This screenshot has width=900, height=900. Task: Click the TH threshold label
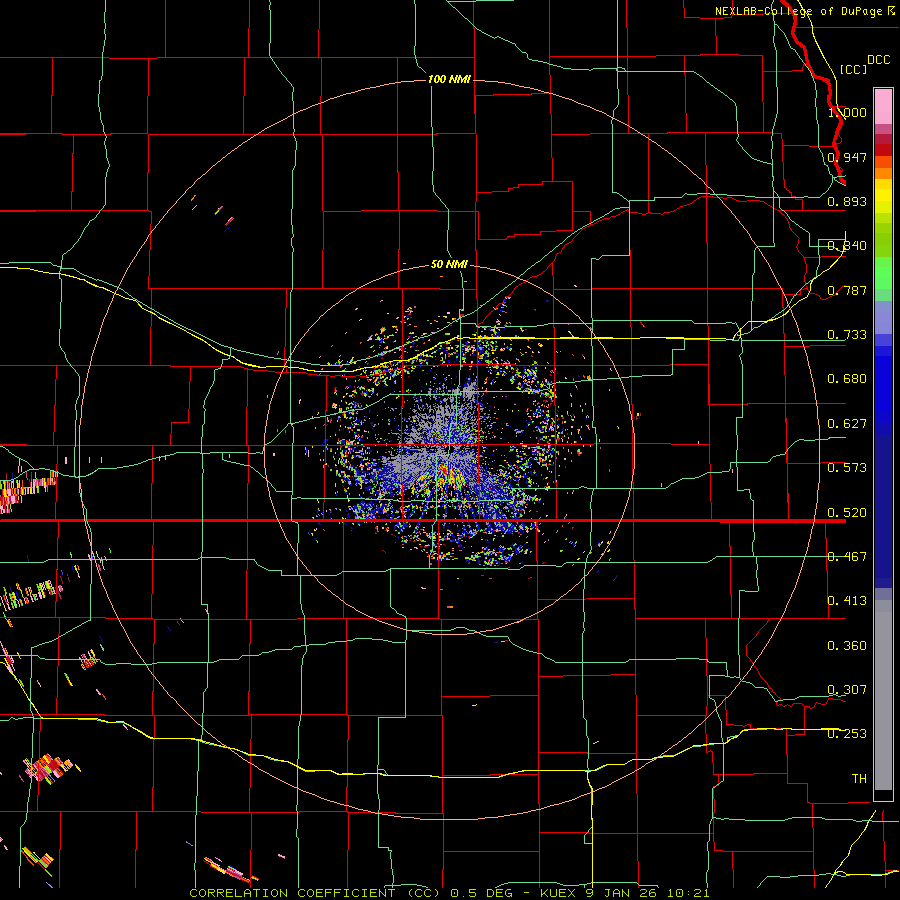coord(859,779)
